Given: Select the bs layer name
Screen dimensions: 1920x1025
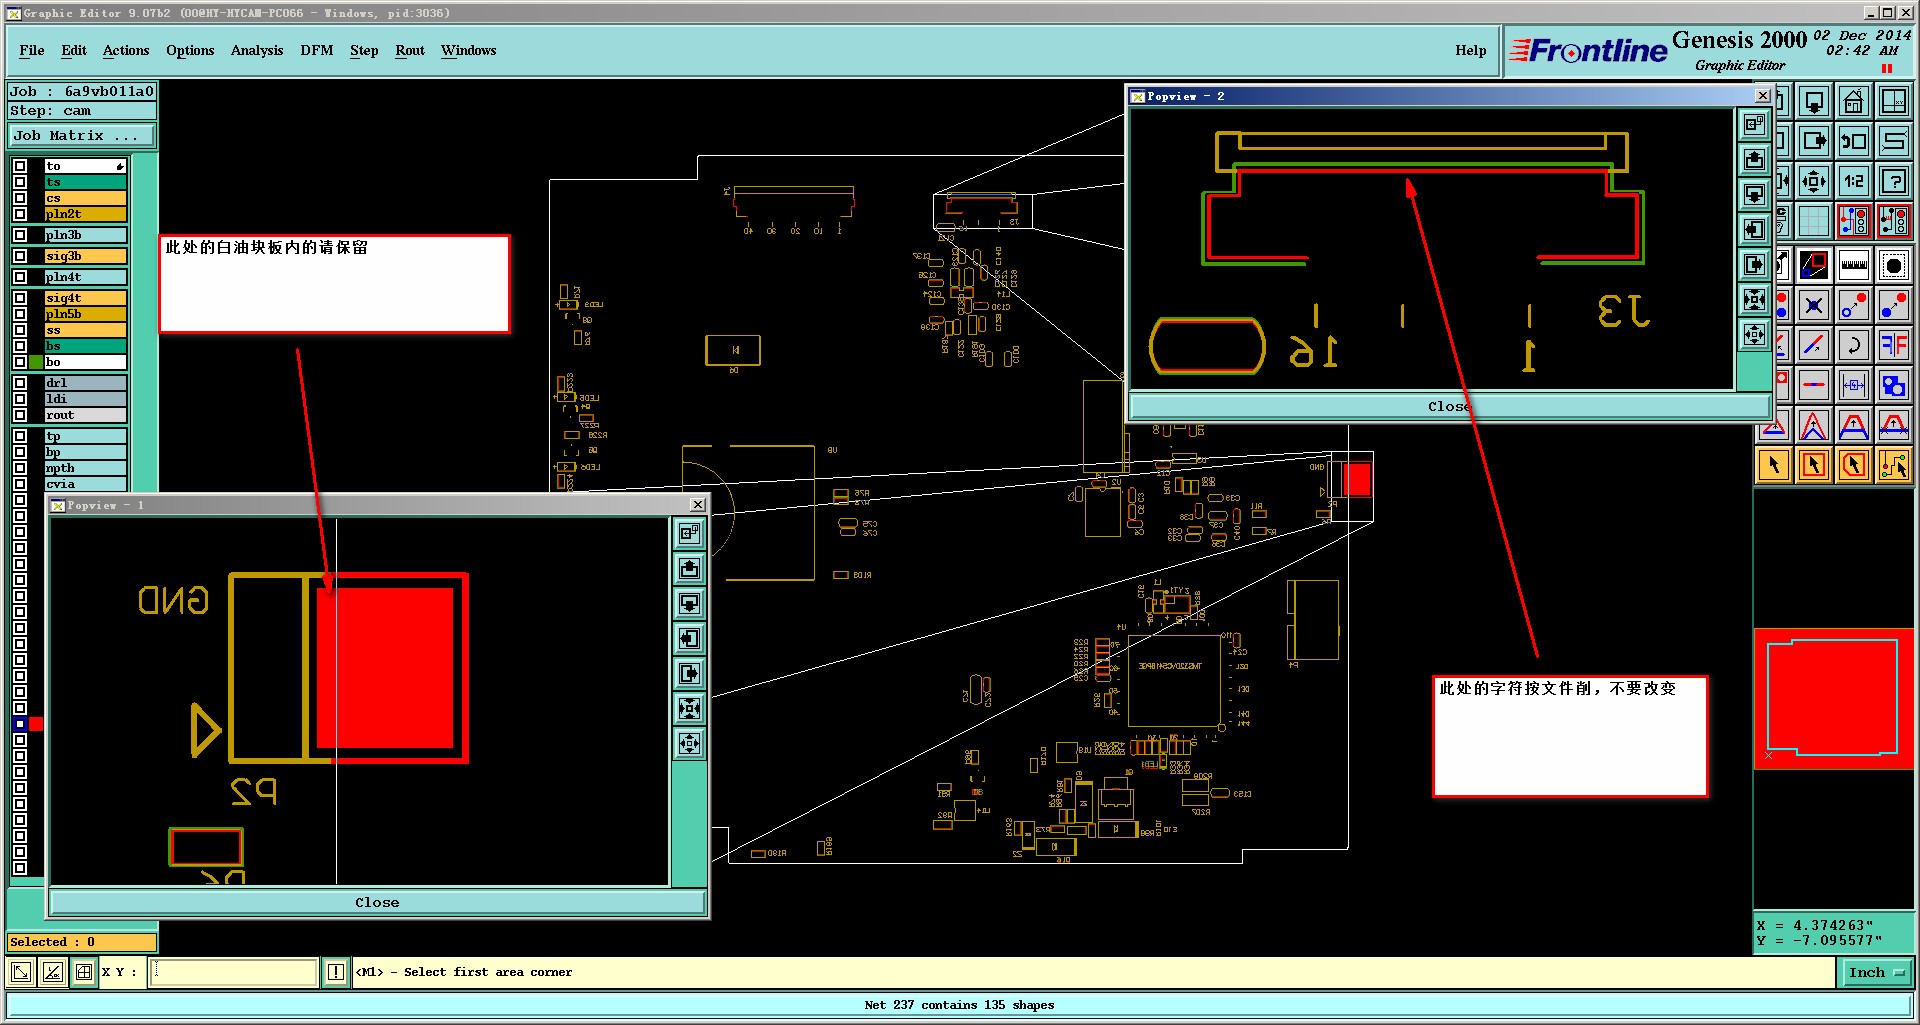Looking at the screenshot, I should [85, 346].
